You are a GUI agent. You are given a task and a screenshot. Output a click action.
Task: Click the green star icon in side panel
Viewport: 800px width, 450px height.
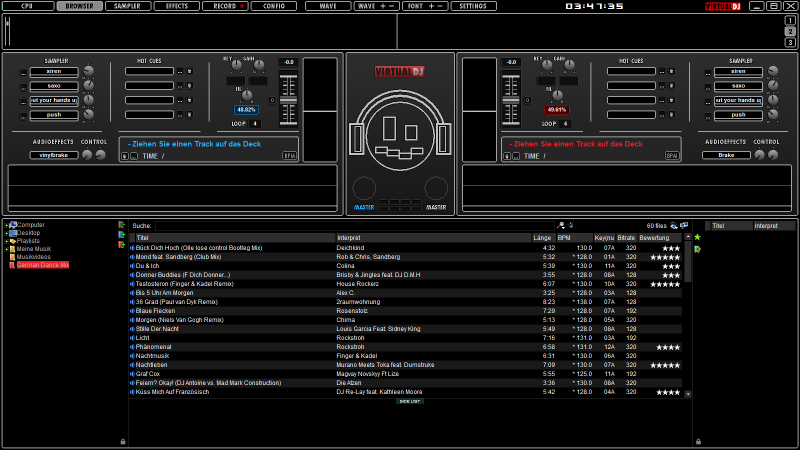(x=697, y=237)
